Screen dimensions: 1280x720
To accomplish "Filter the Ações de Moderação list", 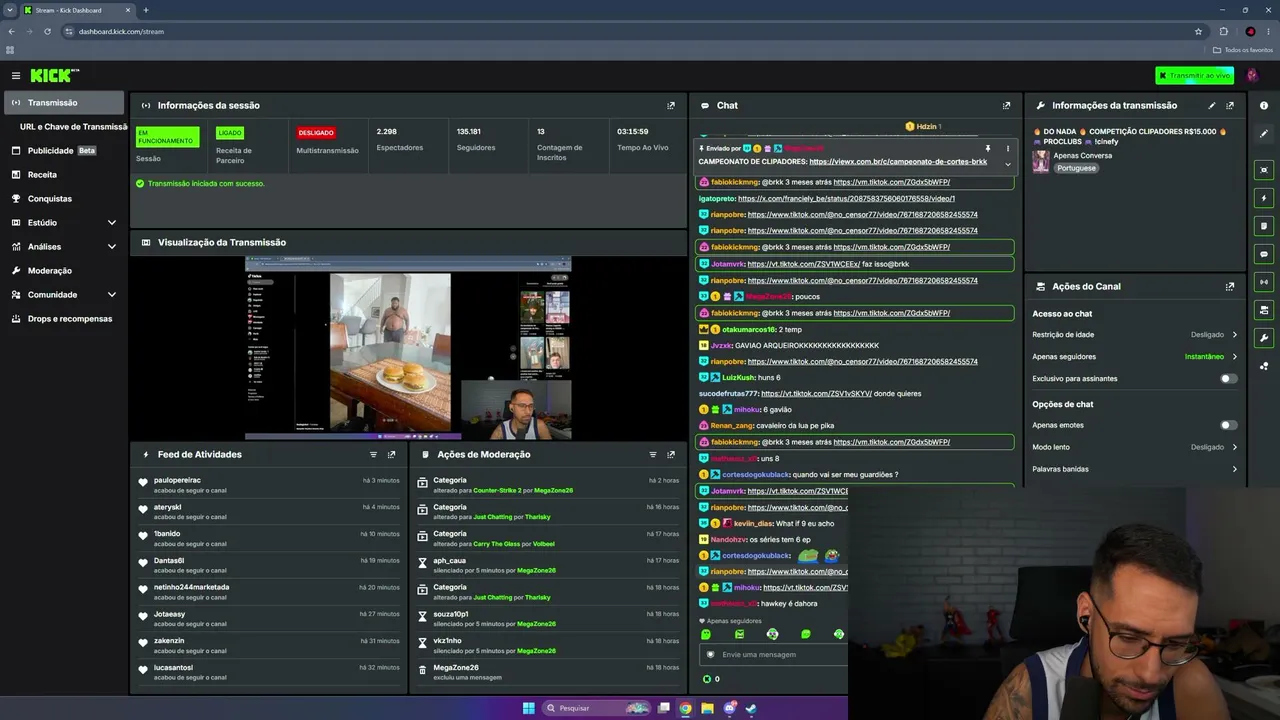I will (654, 454).
